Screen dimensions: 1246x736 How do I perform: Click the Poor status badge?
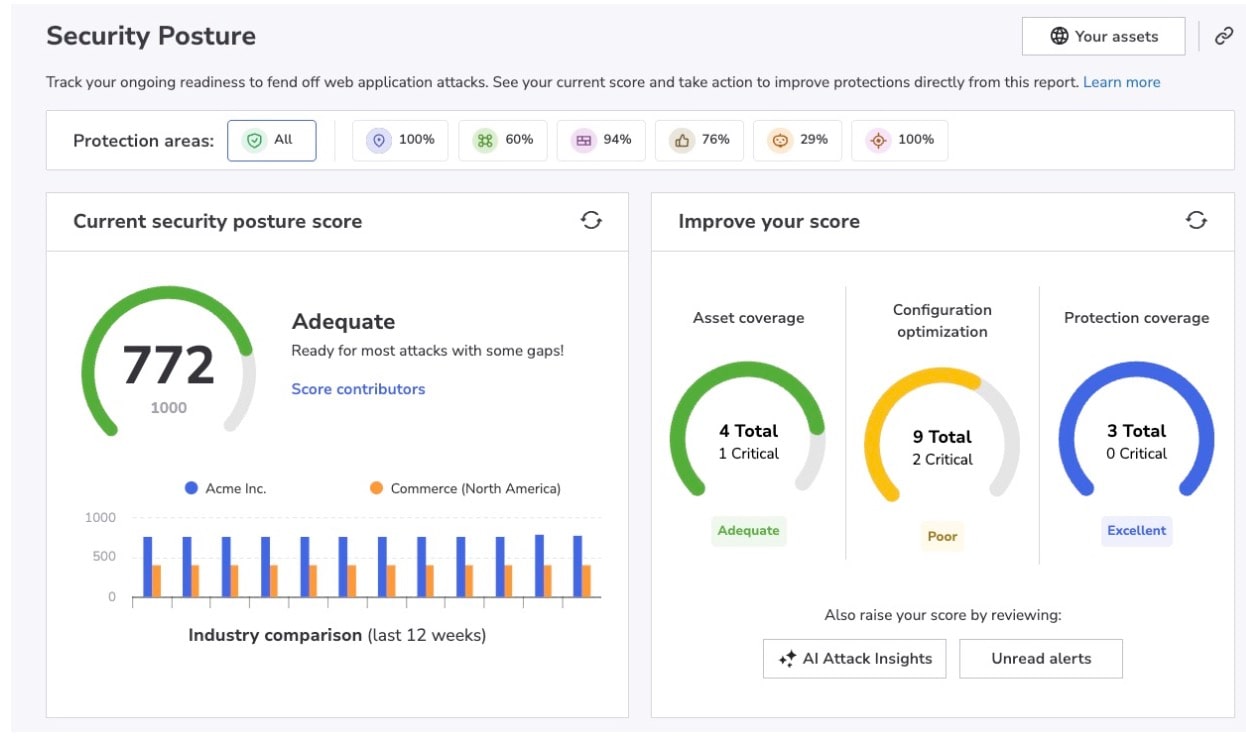click(942, 537)
